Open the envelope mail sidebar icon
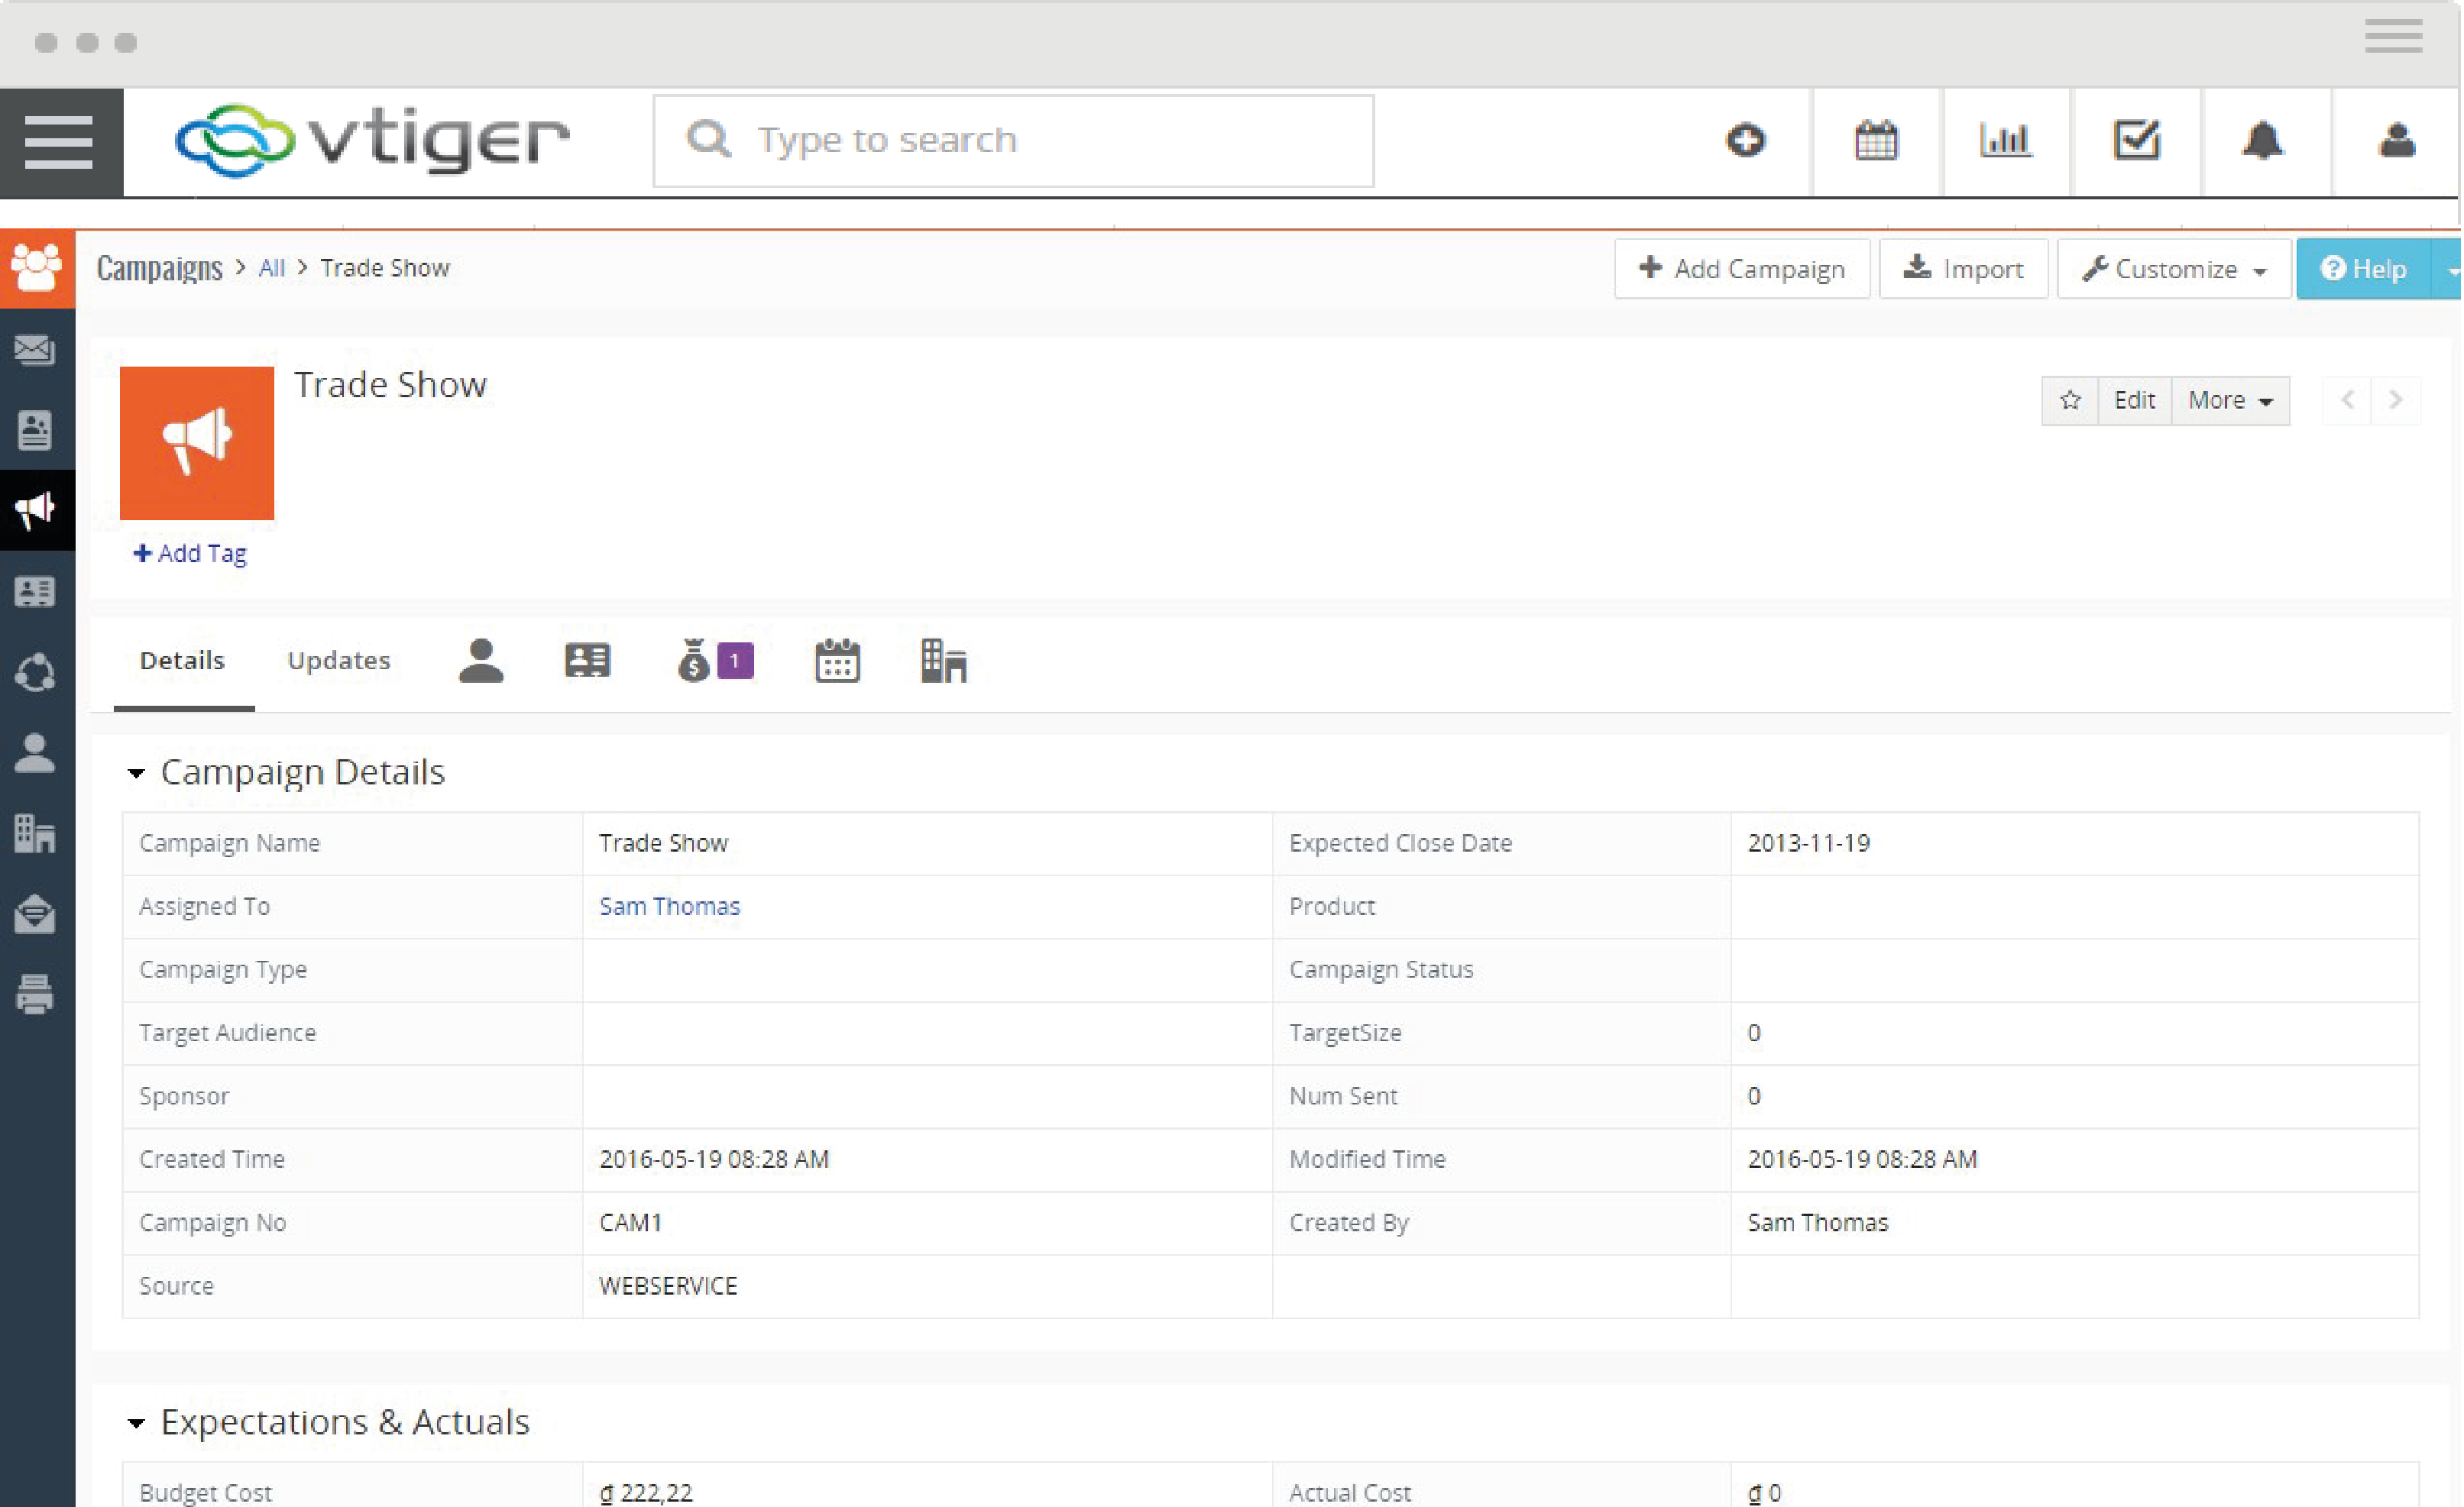This screenshot has width=2464, height=1507. tap(36, 349)
